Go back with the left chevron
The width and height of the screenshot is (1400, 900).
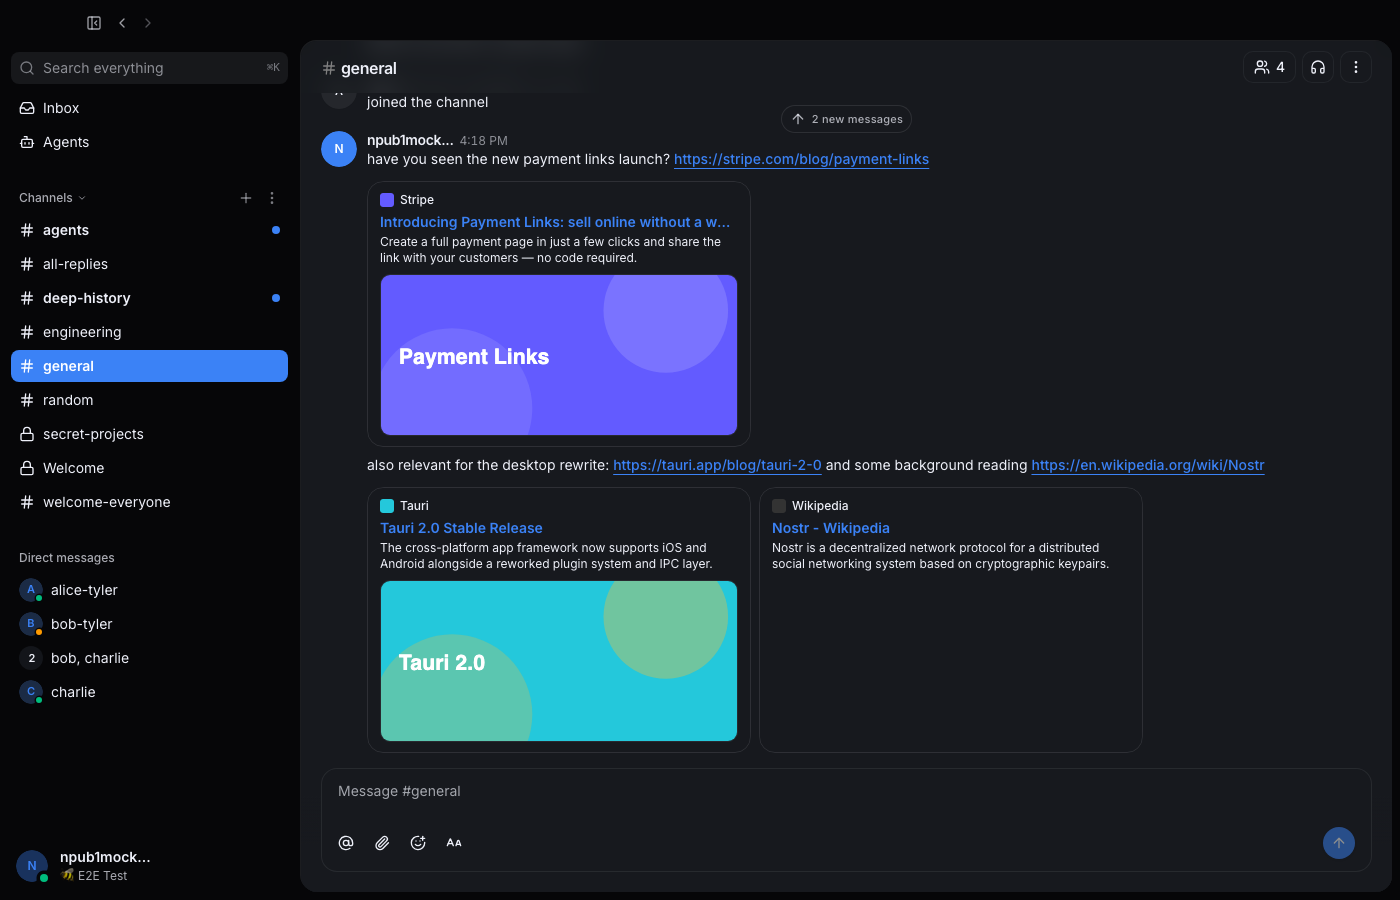122,23
